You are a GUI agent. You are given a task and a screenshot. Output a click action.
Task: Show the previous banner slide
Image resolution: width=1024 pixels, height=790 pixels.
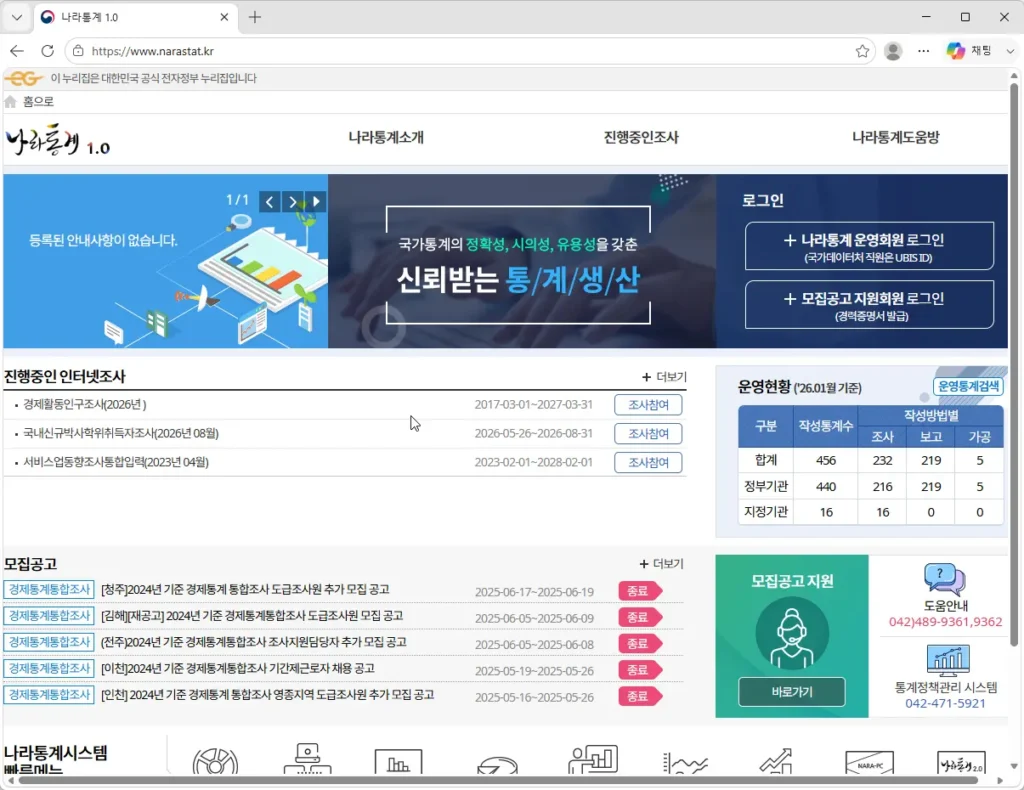point(270,202)
